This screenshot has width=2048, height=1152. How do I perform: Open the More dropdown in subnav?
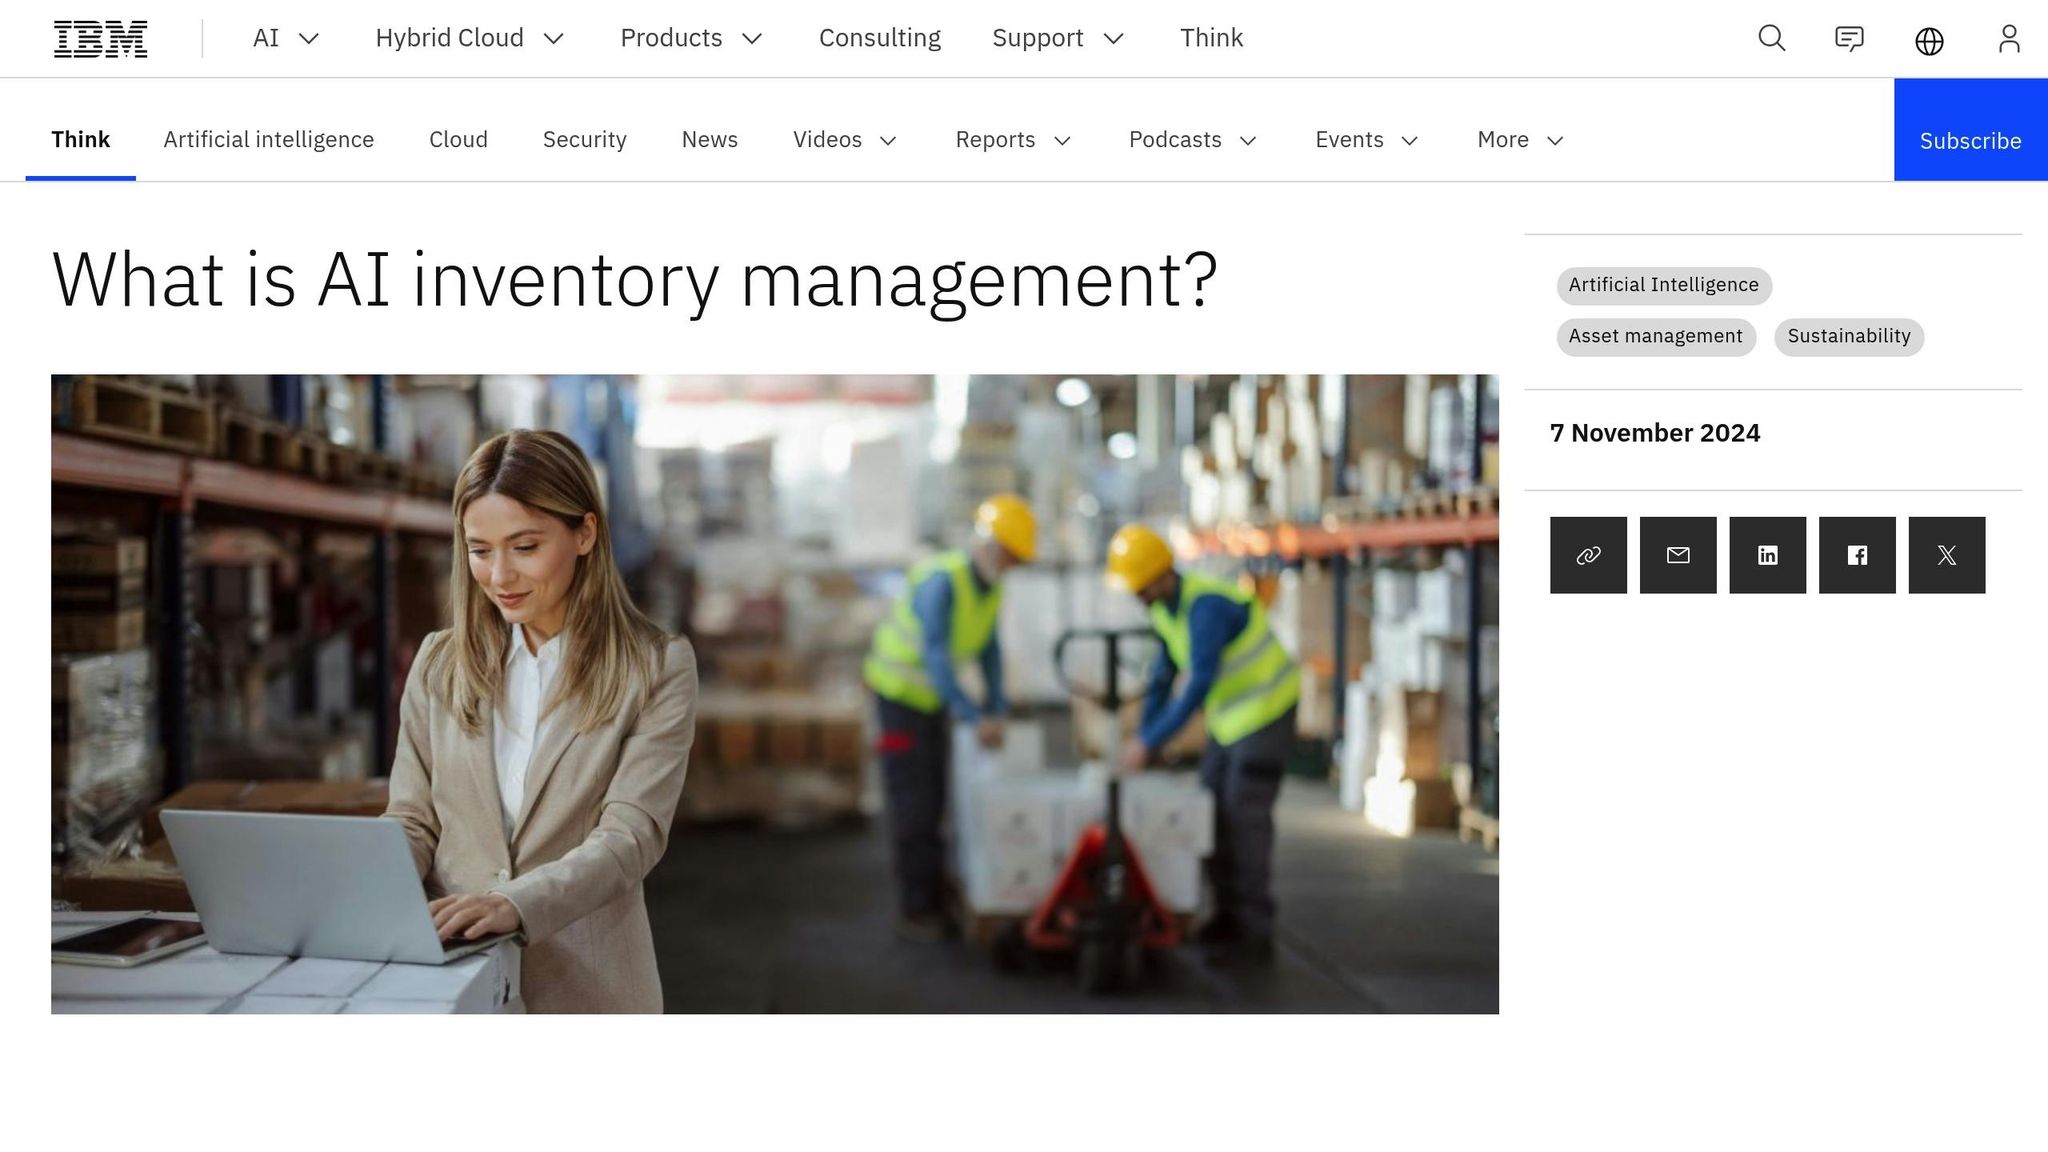(x=1520, y=140)
